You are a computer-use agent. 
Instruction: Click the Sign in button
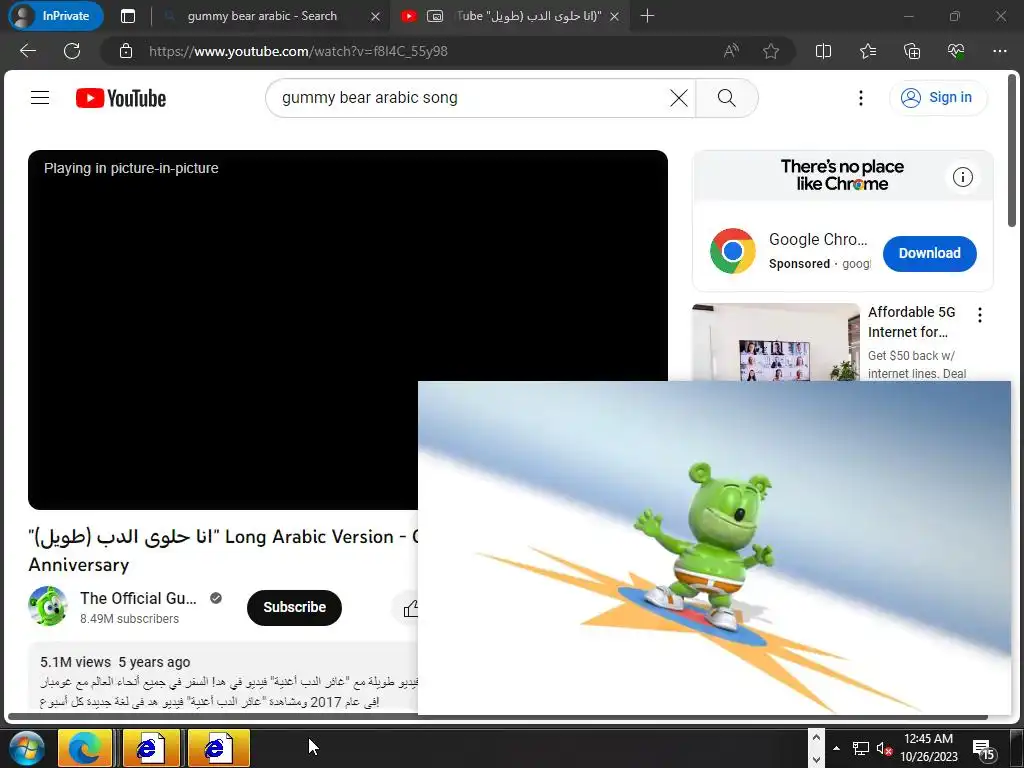tap(938, 98)
